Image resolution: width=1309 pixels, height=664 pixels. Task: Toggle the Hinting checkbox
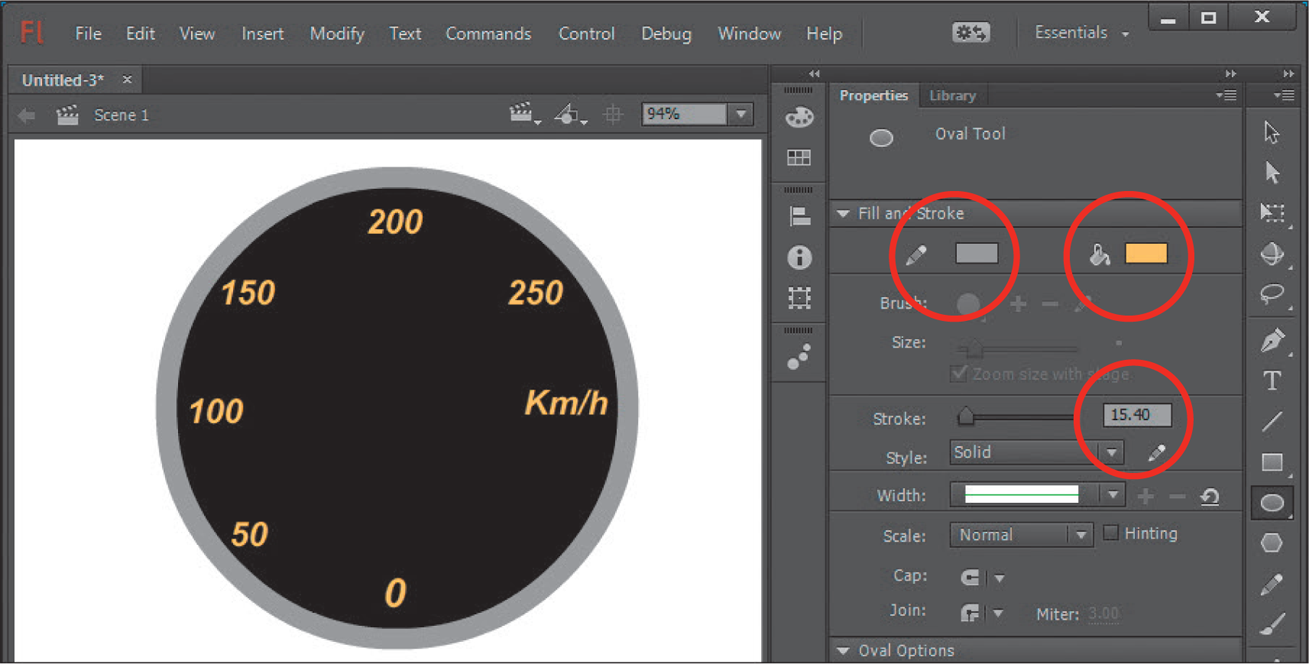point(1110,533)
